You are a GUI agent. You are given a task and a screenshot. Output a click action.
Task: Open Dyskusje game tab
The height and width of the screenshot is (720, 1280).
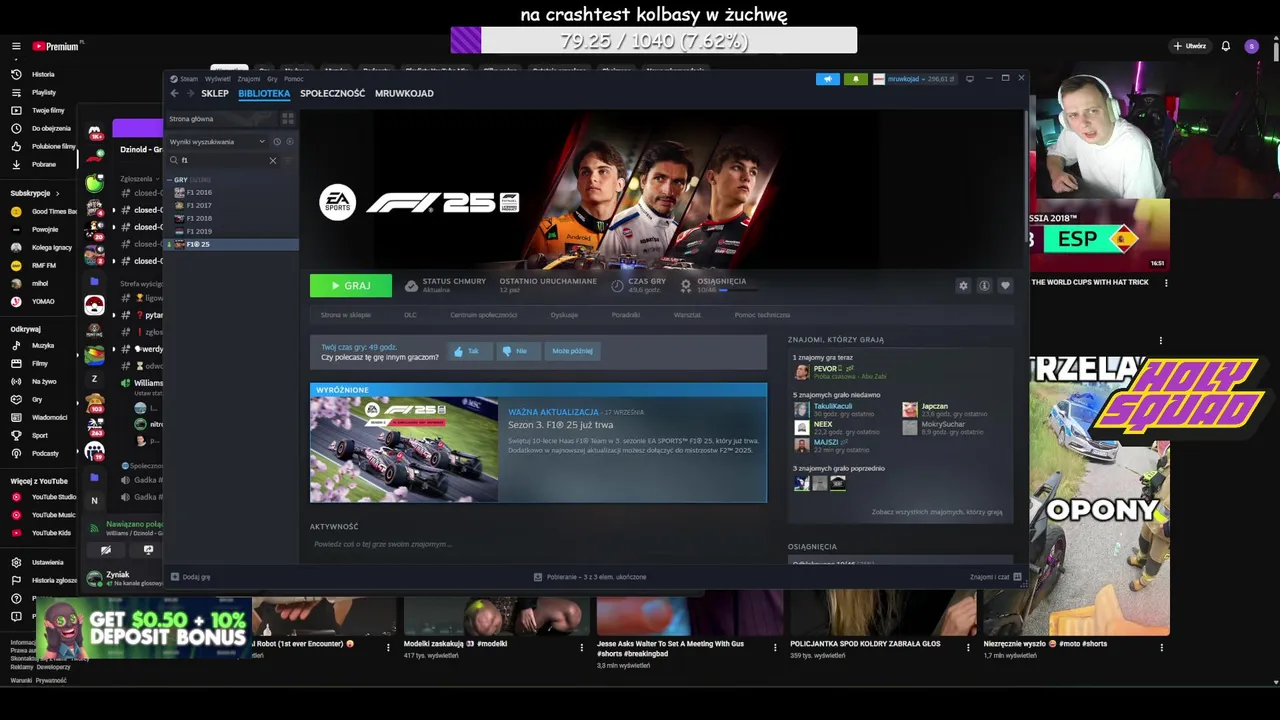(564, 315)
